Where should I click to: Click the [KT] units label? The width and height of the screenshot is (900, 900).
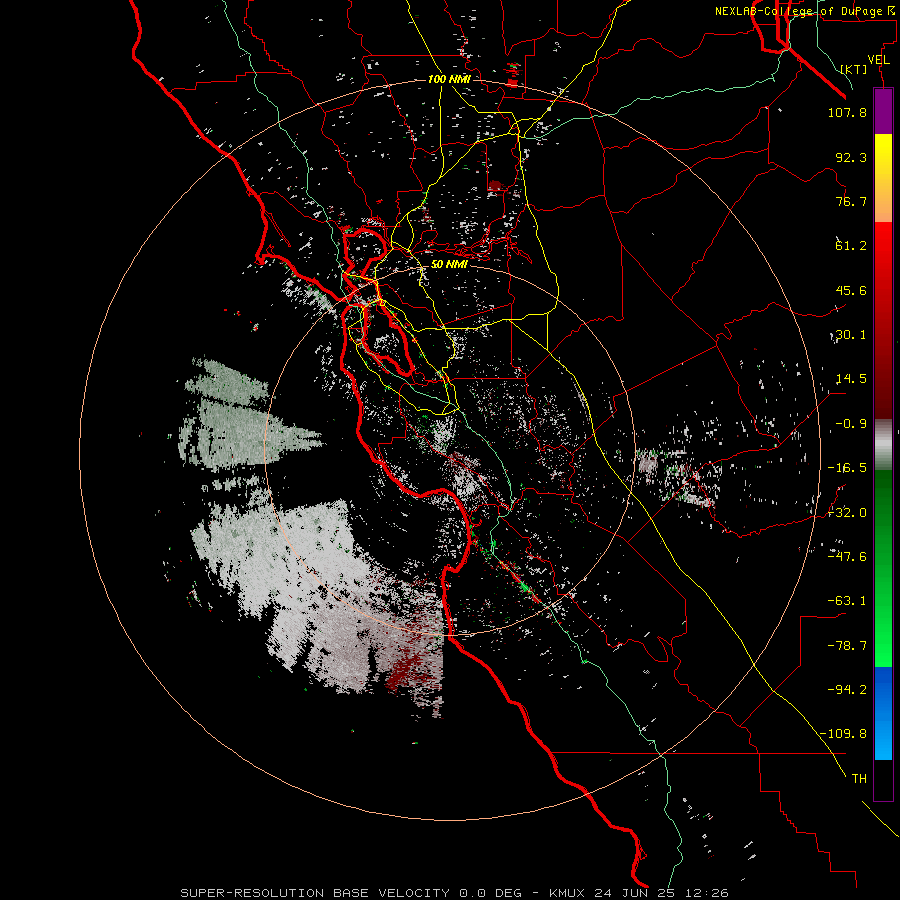pos(854,69)
